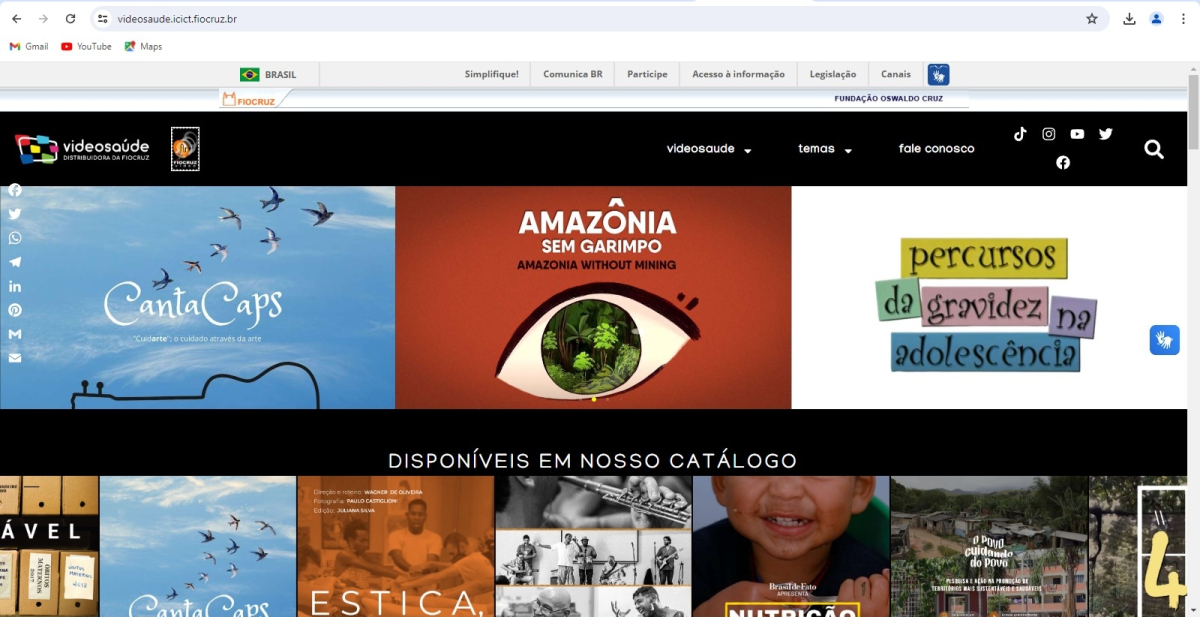The image size is (1200, 617).
Task: Click the search magnifier icon
Action: [1154, 149]
